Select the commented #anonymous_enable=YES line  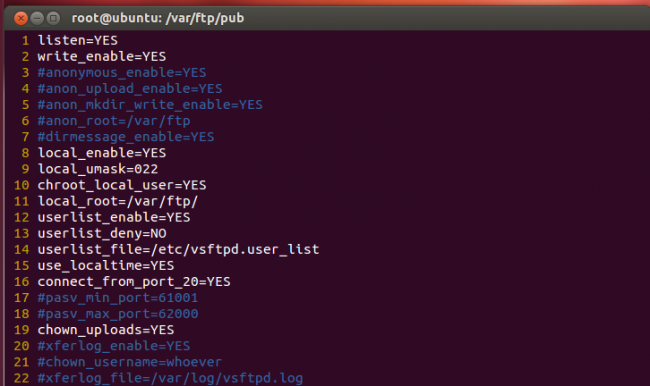[122, 73]
